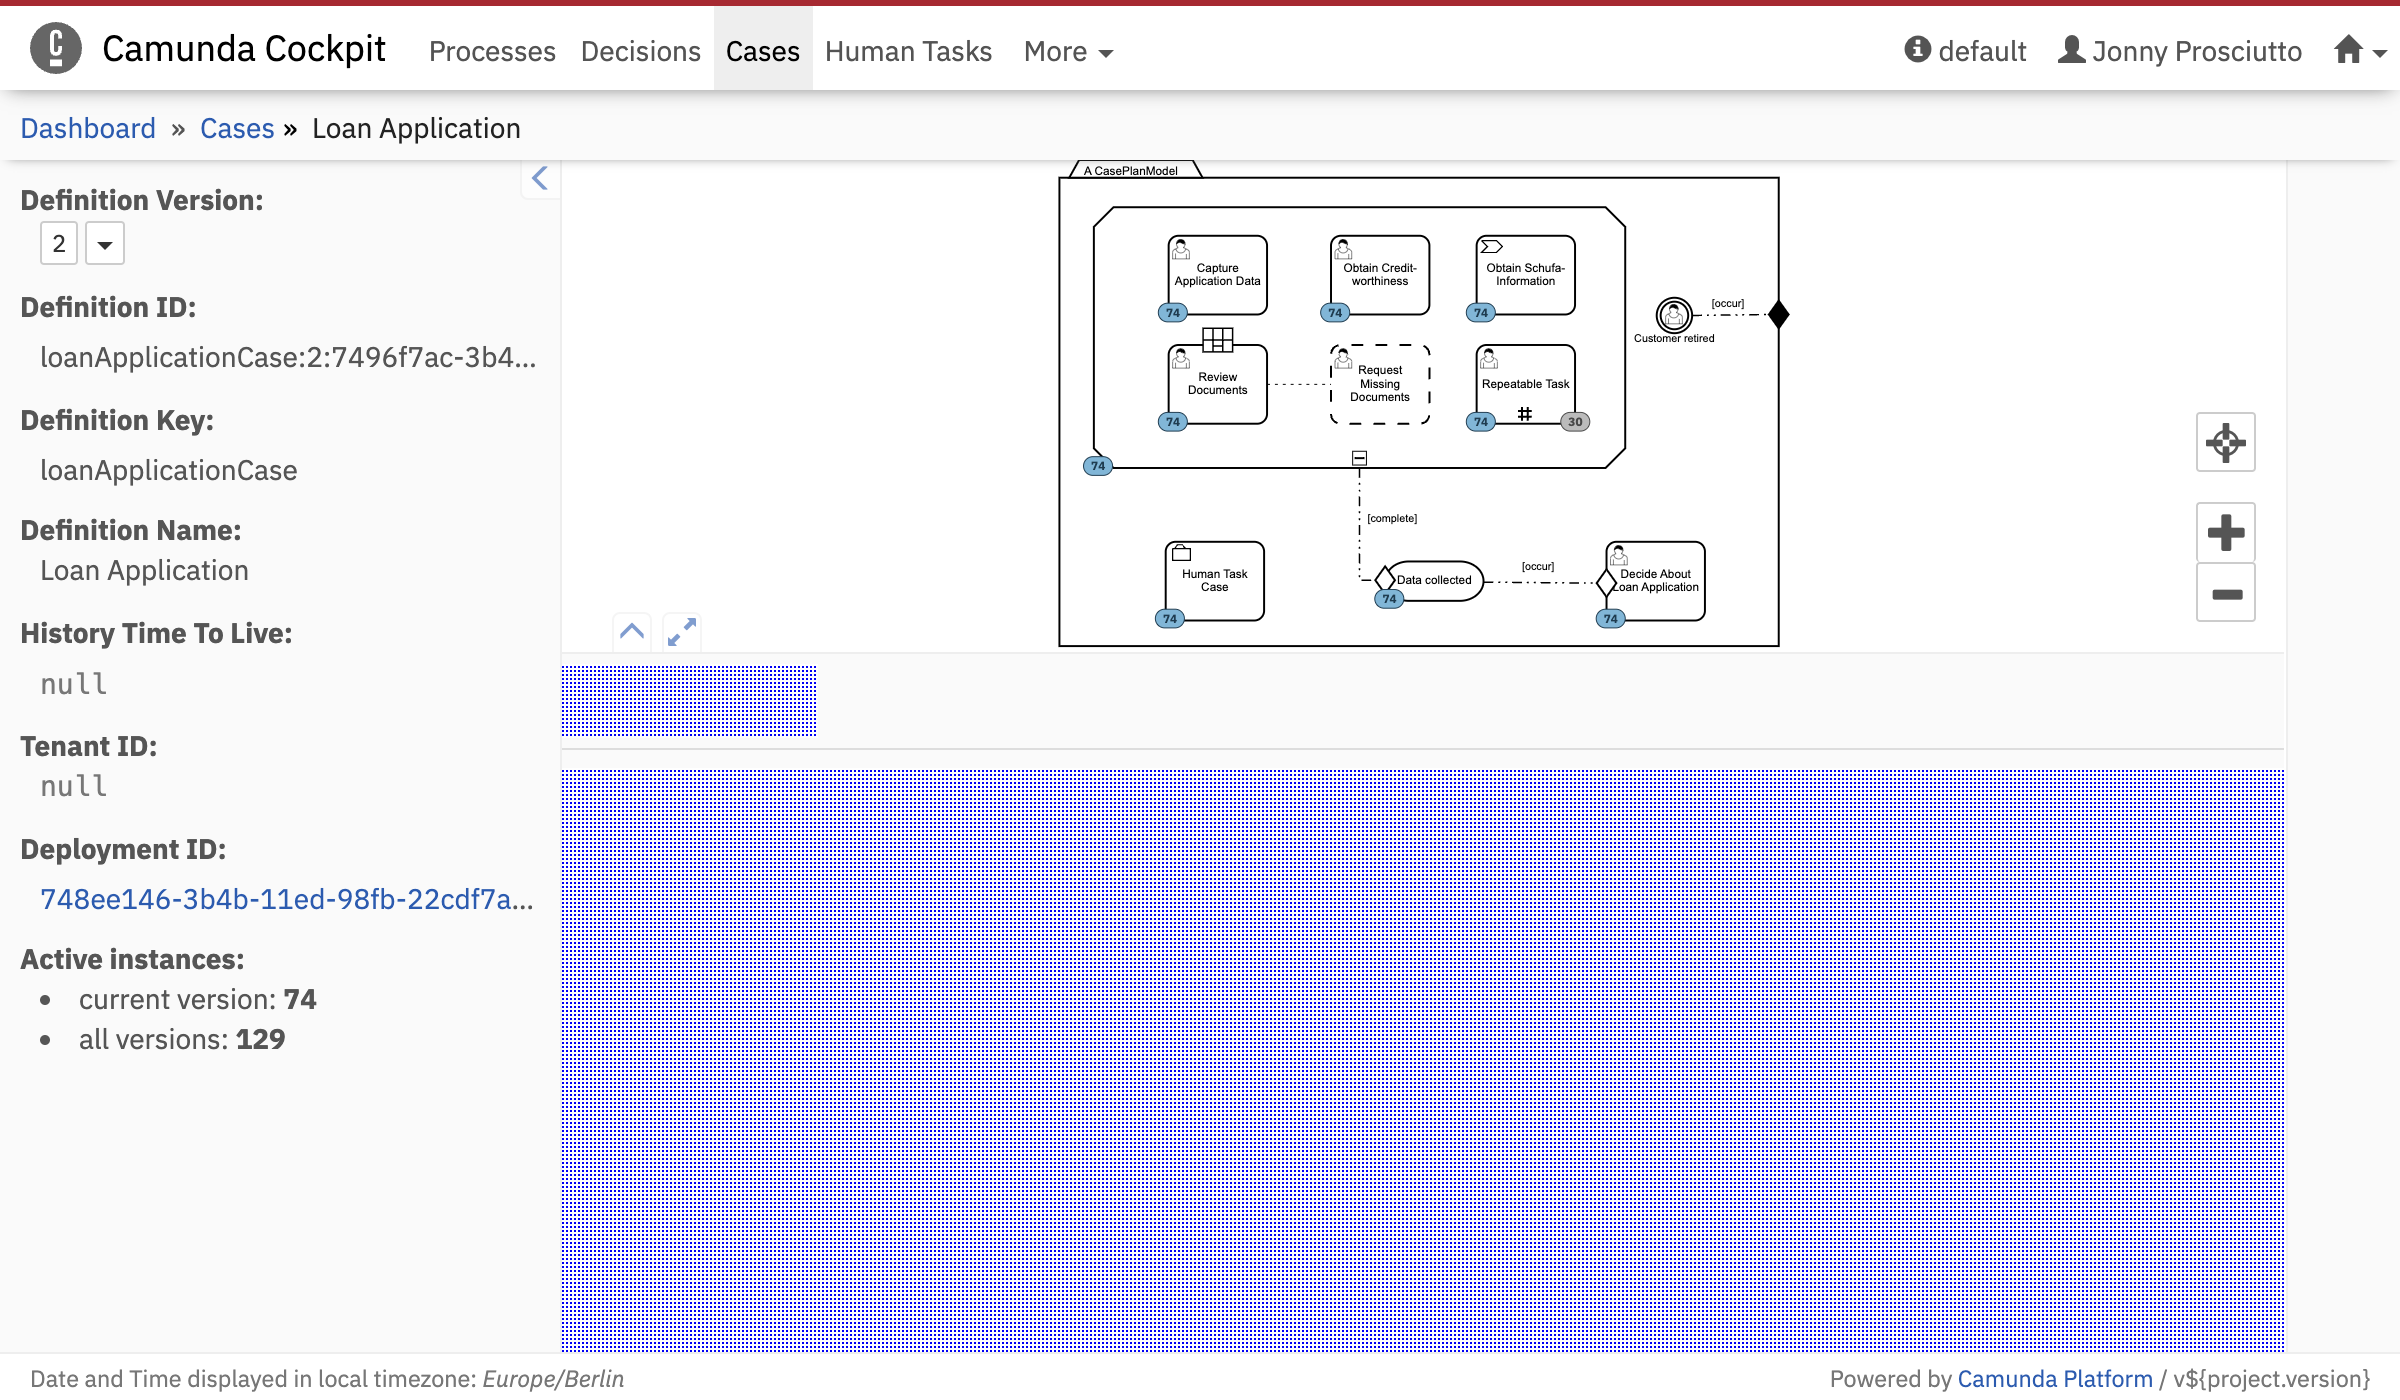Select the Review Documents task
2400x1400 pixels.
[1217, 384]
